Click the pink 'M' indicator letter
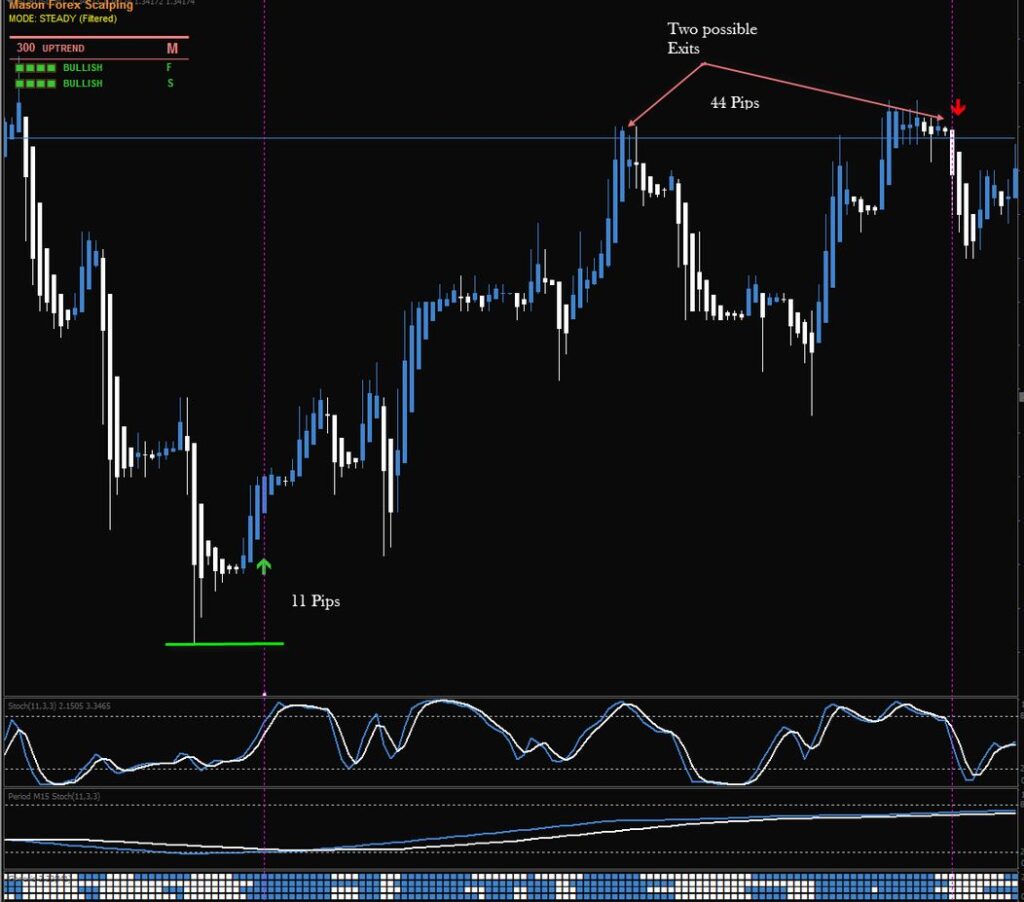The image size is (1024, 902). coord(172,48)
